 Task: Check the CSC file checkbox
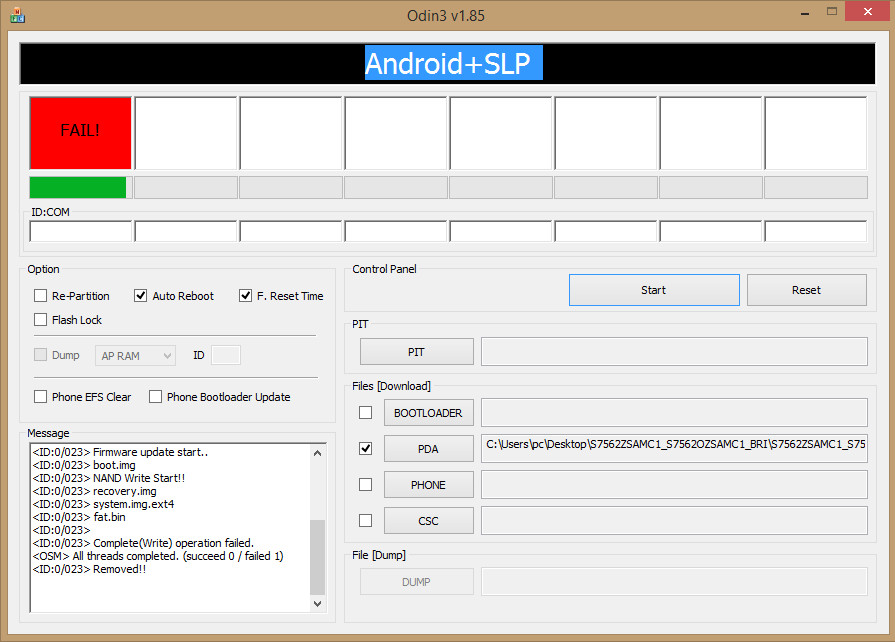(365, 520)
